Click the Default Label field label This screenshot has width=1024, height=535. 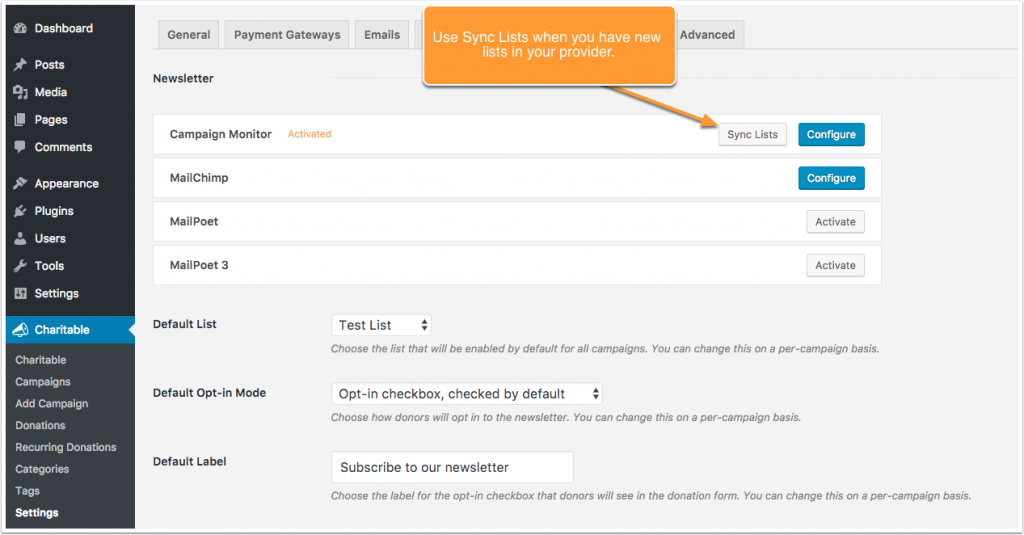[x=189, y=461]
